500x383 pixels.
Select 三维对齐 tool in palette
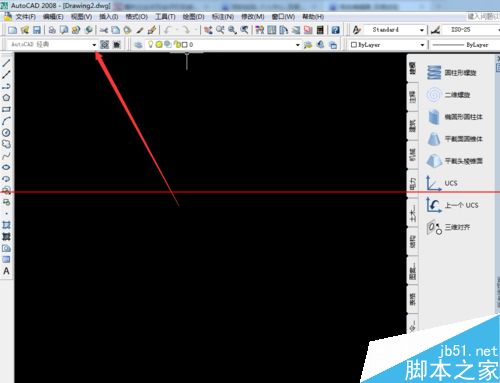point(448,227)
